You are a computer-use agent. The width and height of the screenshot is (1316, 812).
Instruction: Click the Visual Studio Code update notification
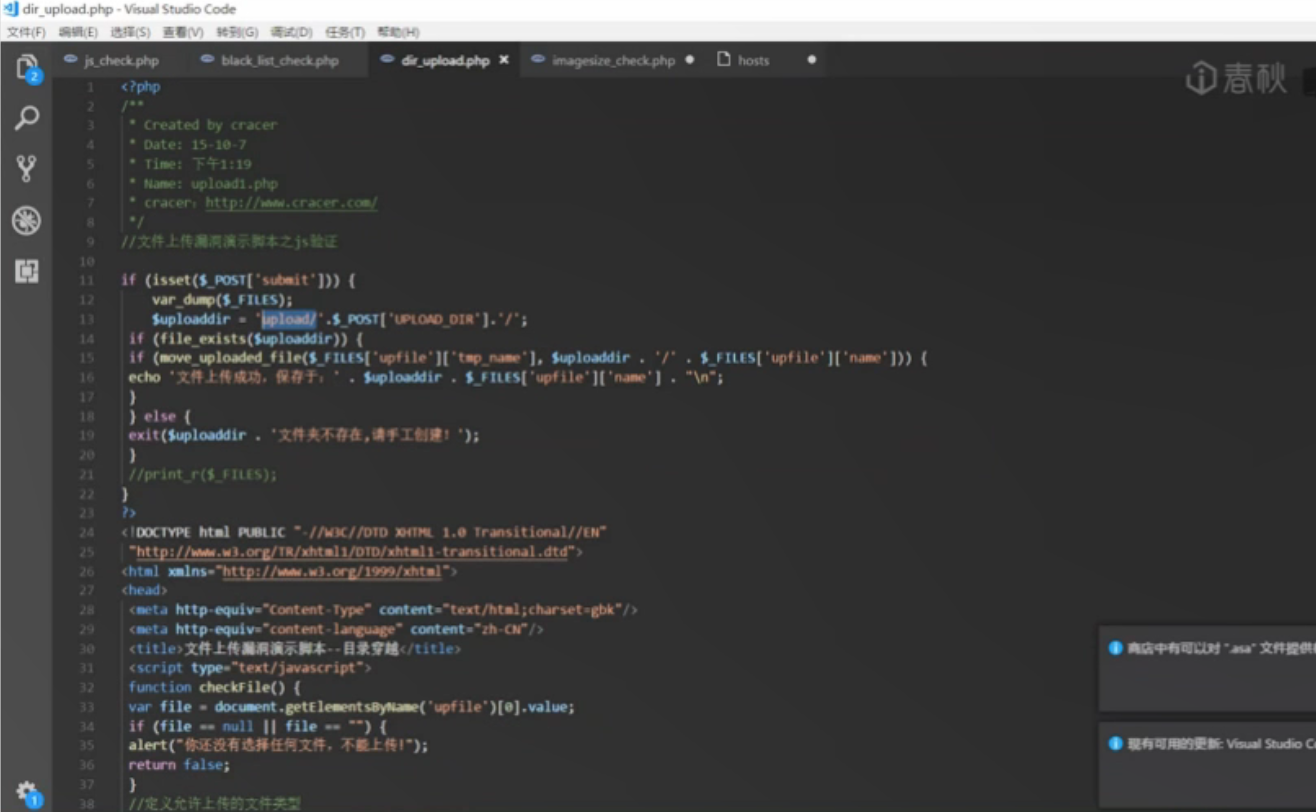1219,744
